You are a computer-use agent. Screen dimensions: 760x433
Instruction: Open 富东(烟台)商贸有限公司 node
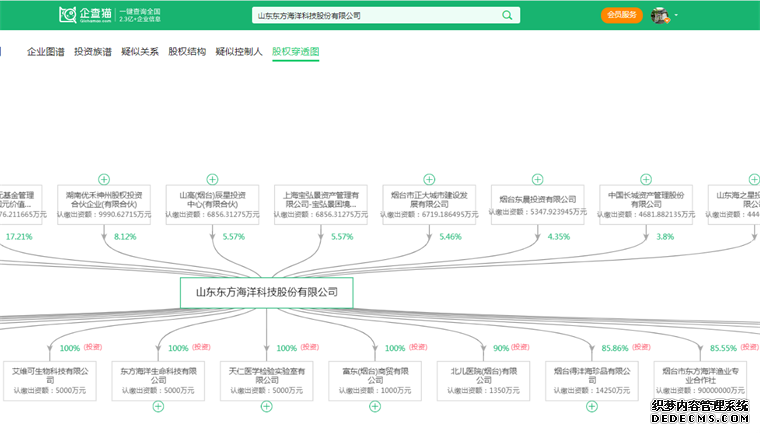(375, 381)
